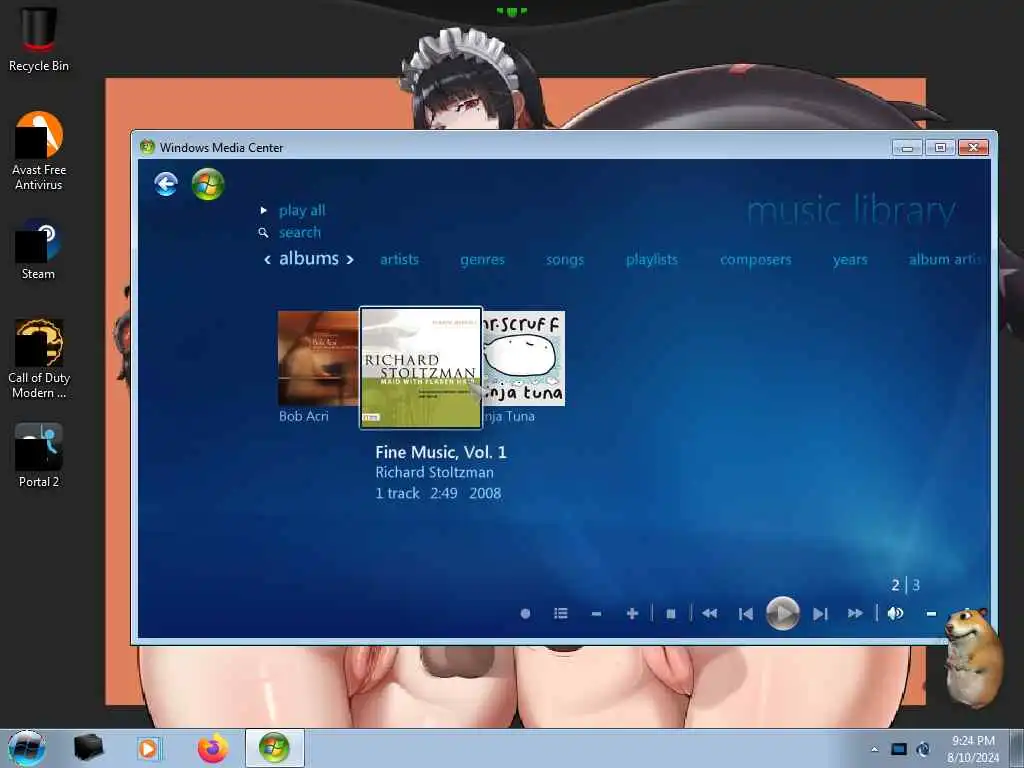Open the green Media Center start menu
Screen dimensions: 1024x768
click(x=208, y=184)
